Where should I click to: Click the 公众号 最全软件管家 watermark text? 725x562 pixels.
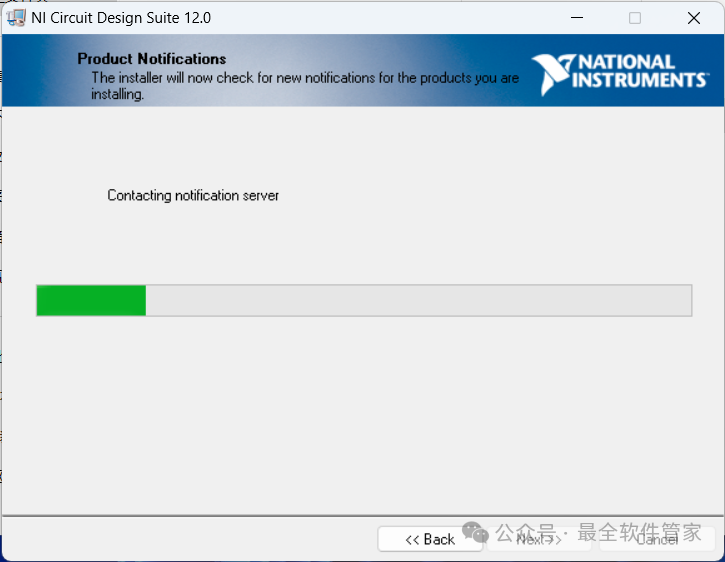pos(600,533)
